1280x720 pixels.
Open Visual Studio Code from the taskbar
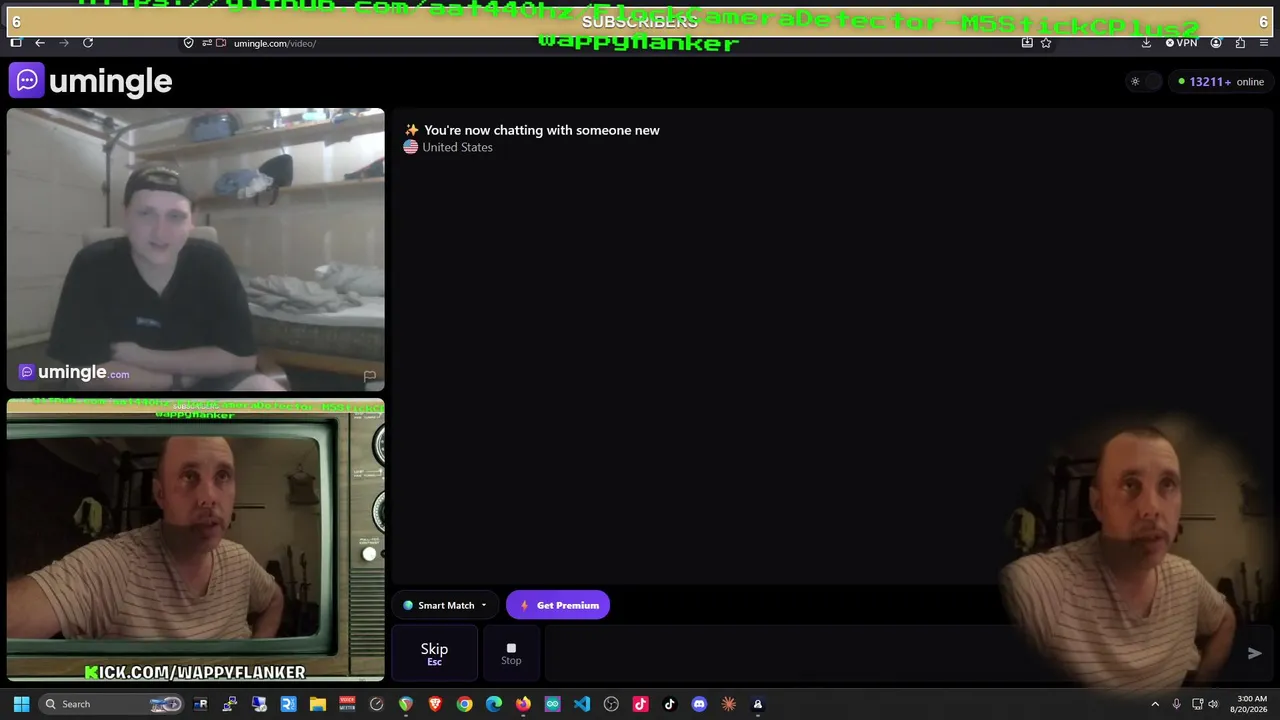(x=582, y=704)
